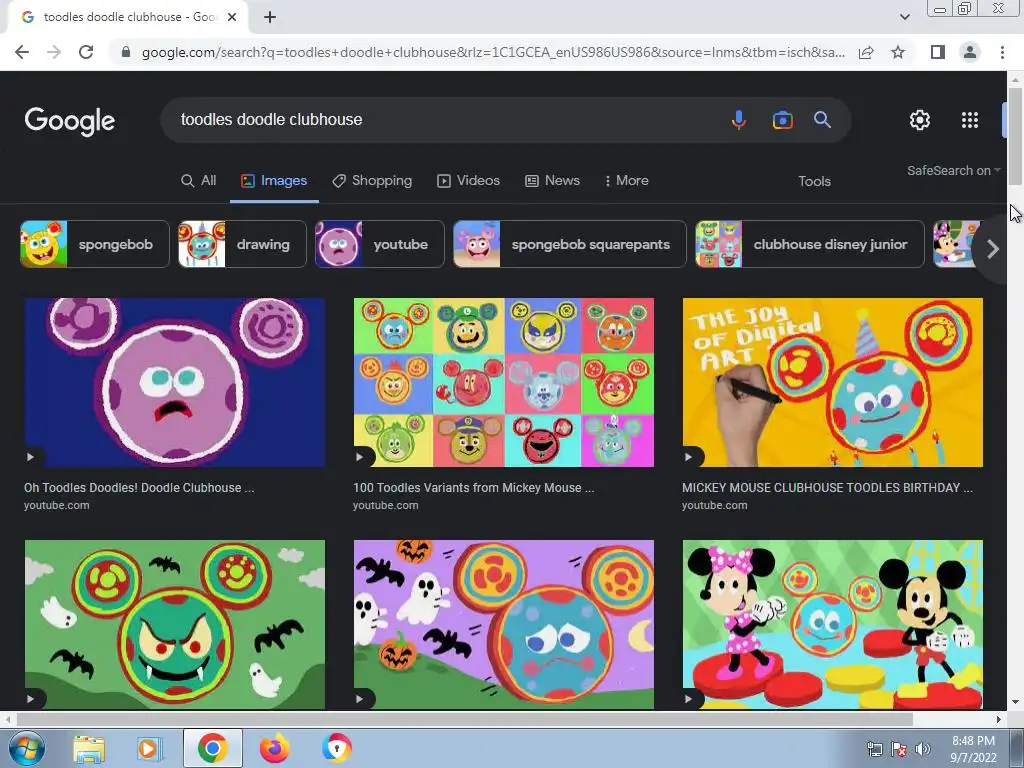Switch to Shopping results

click(372, 181)
